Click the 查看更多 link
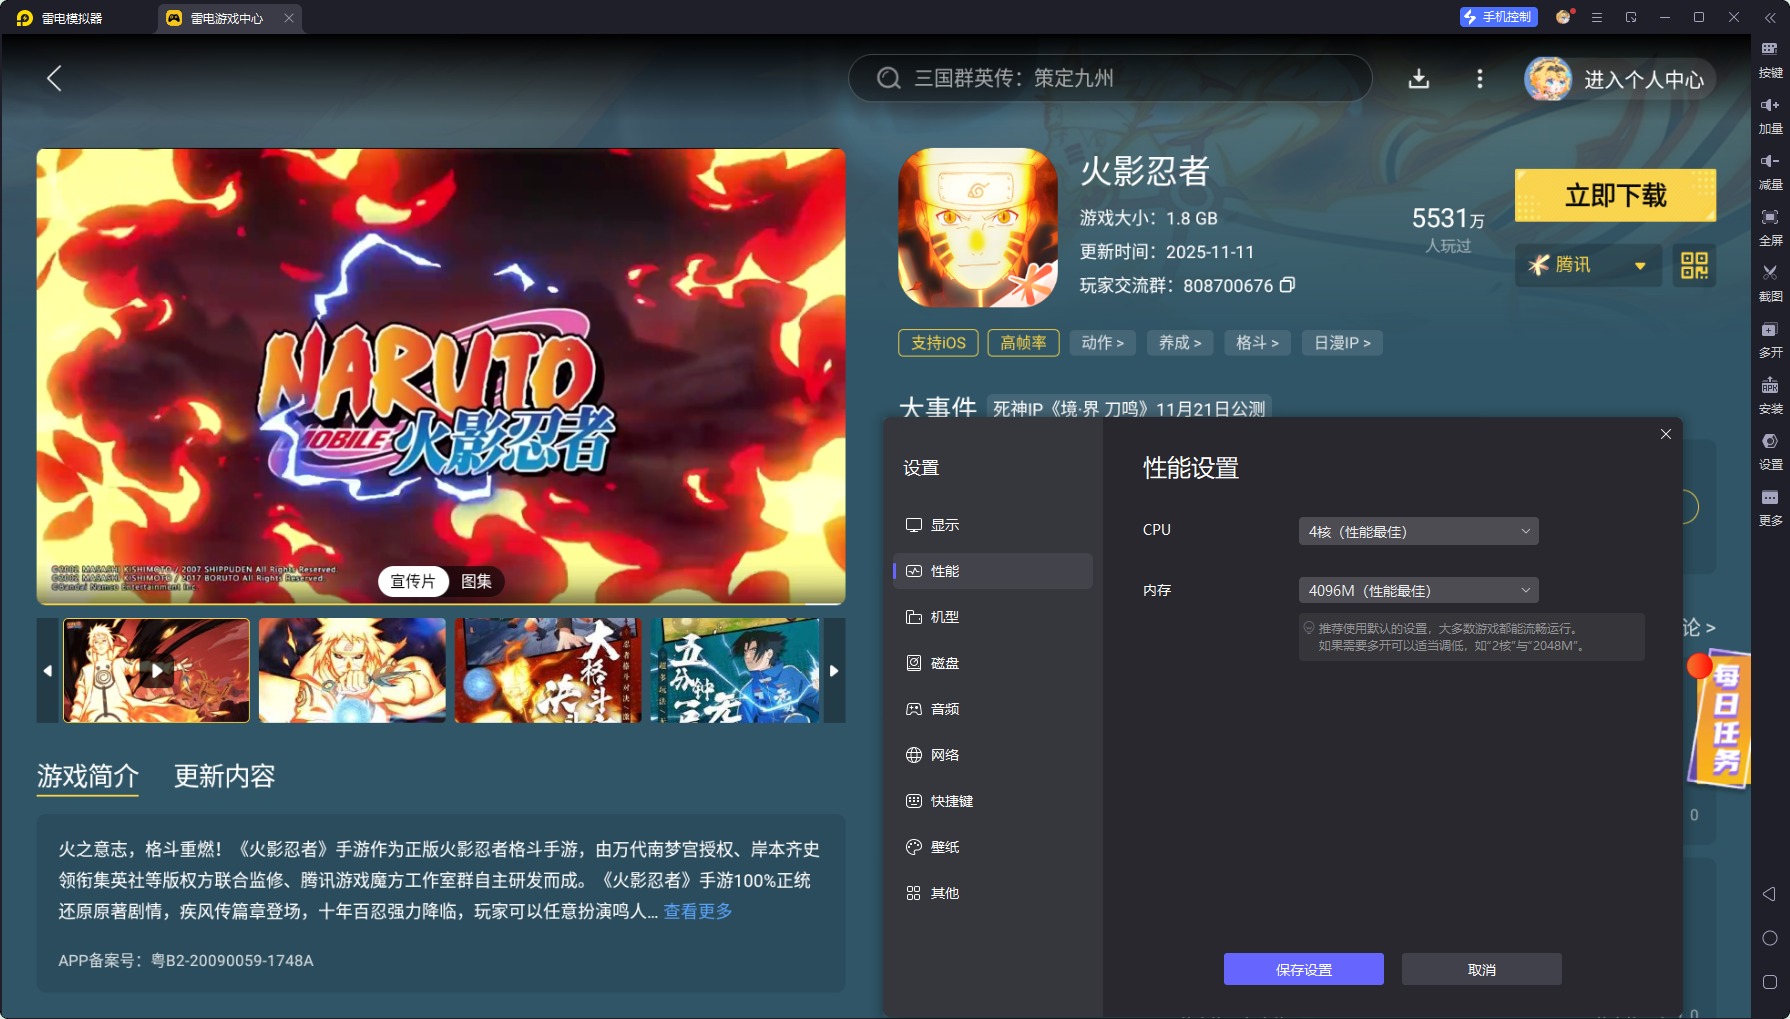This screenshot has width=1790, height=1019. pos(698,911)
